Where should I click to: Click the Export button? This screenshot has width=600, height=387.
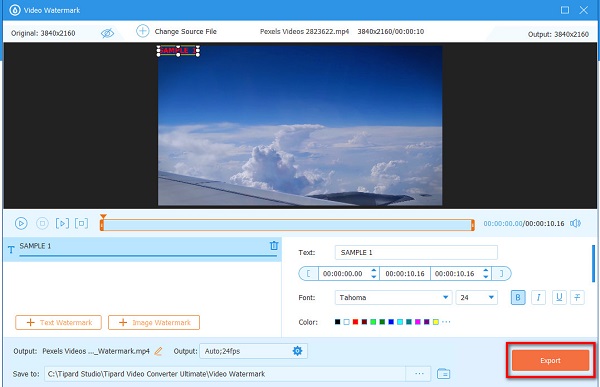pyautogui.click(x=550, y=360)
